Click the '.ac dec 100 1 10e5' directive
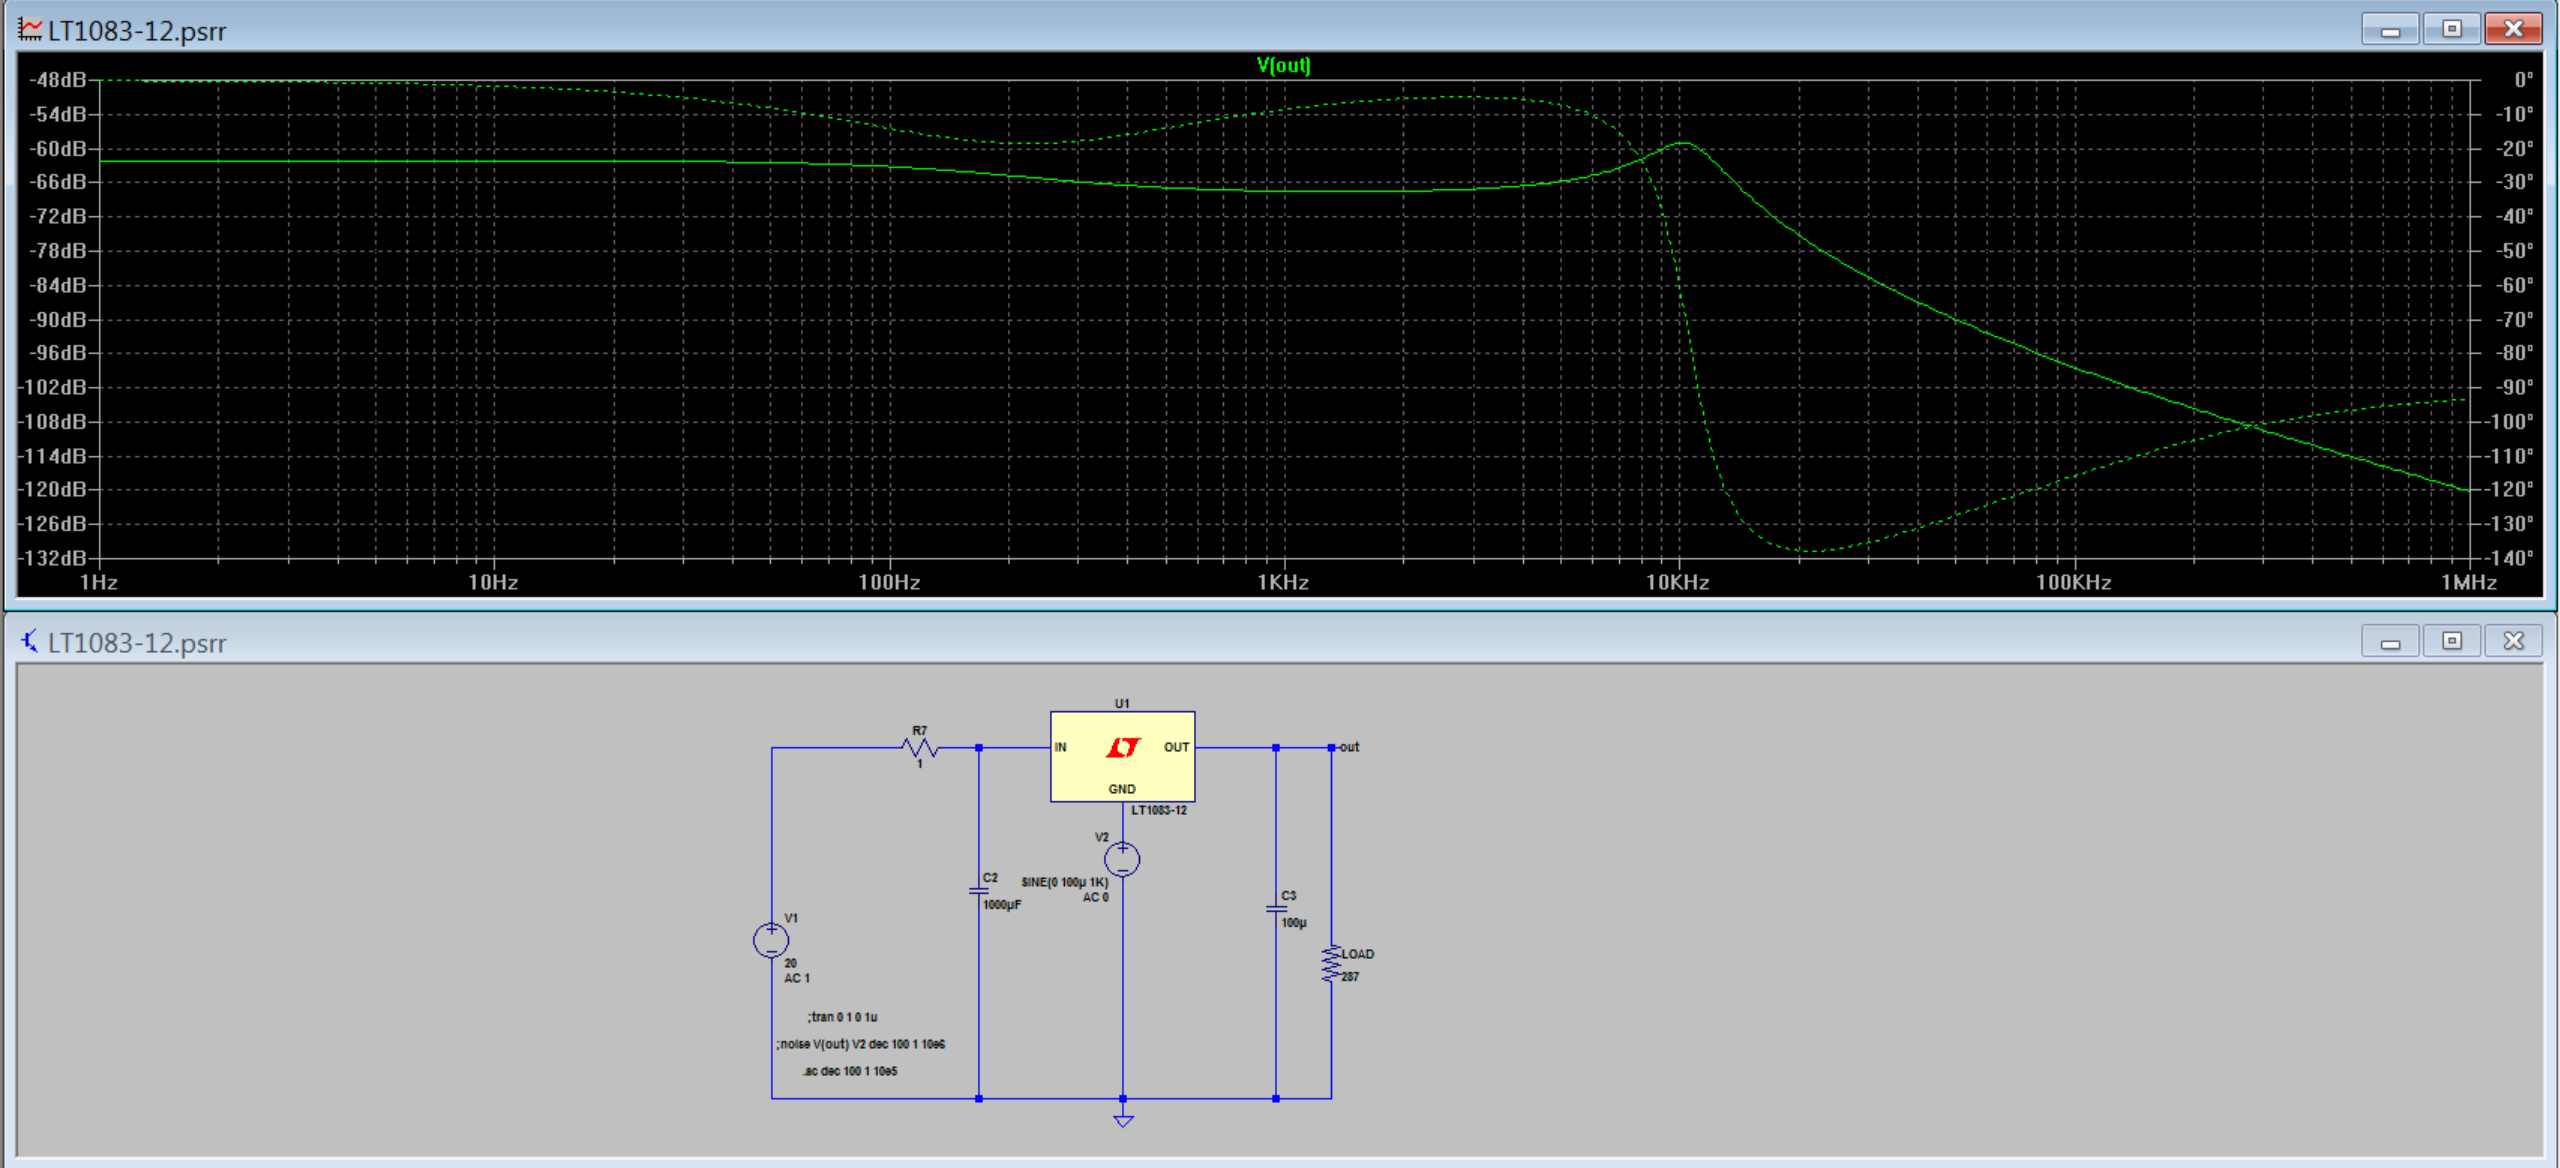The width and height of the screenshot is (2560, 1168). [x=850, y=1071]
